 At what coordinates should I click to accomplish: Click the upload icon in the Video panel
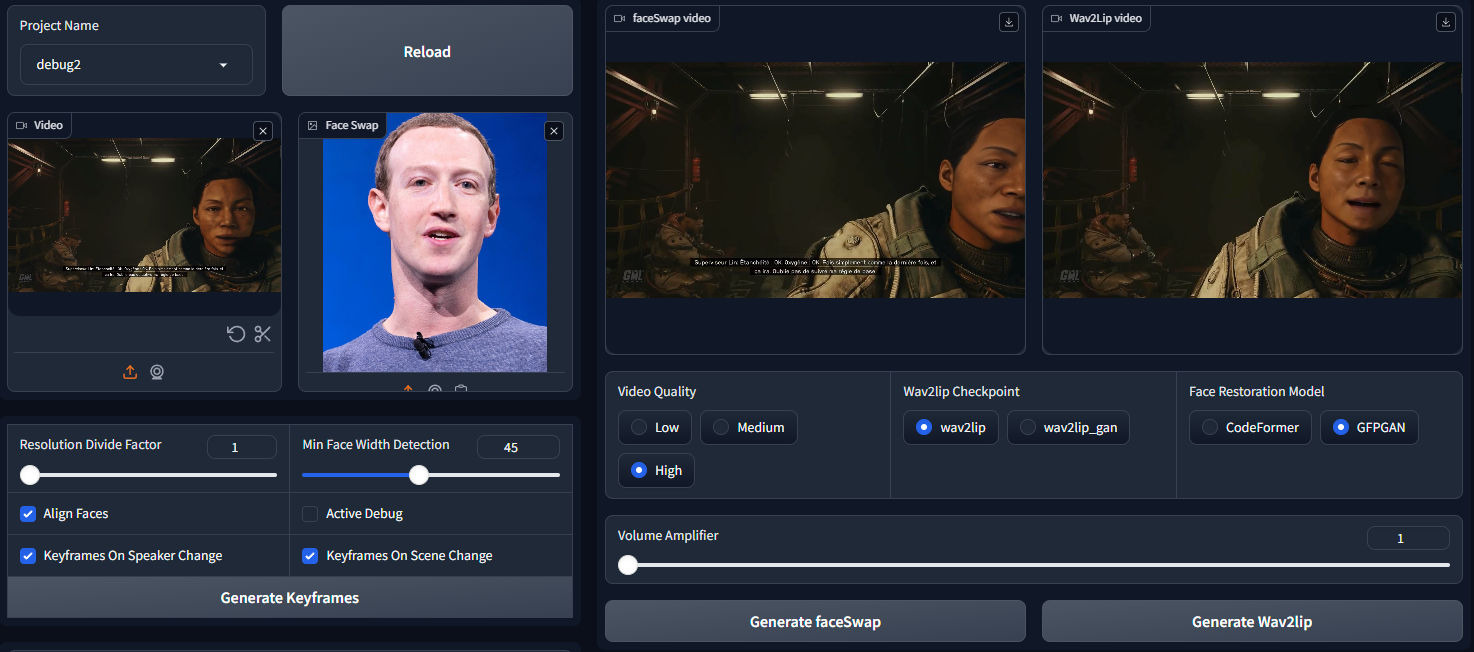click(x=130, y=372)
